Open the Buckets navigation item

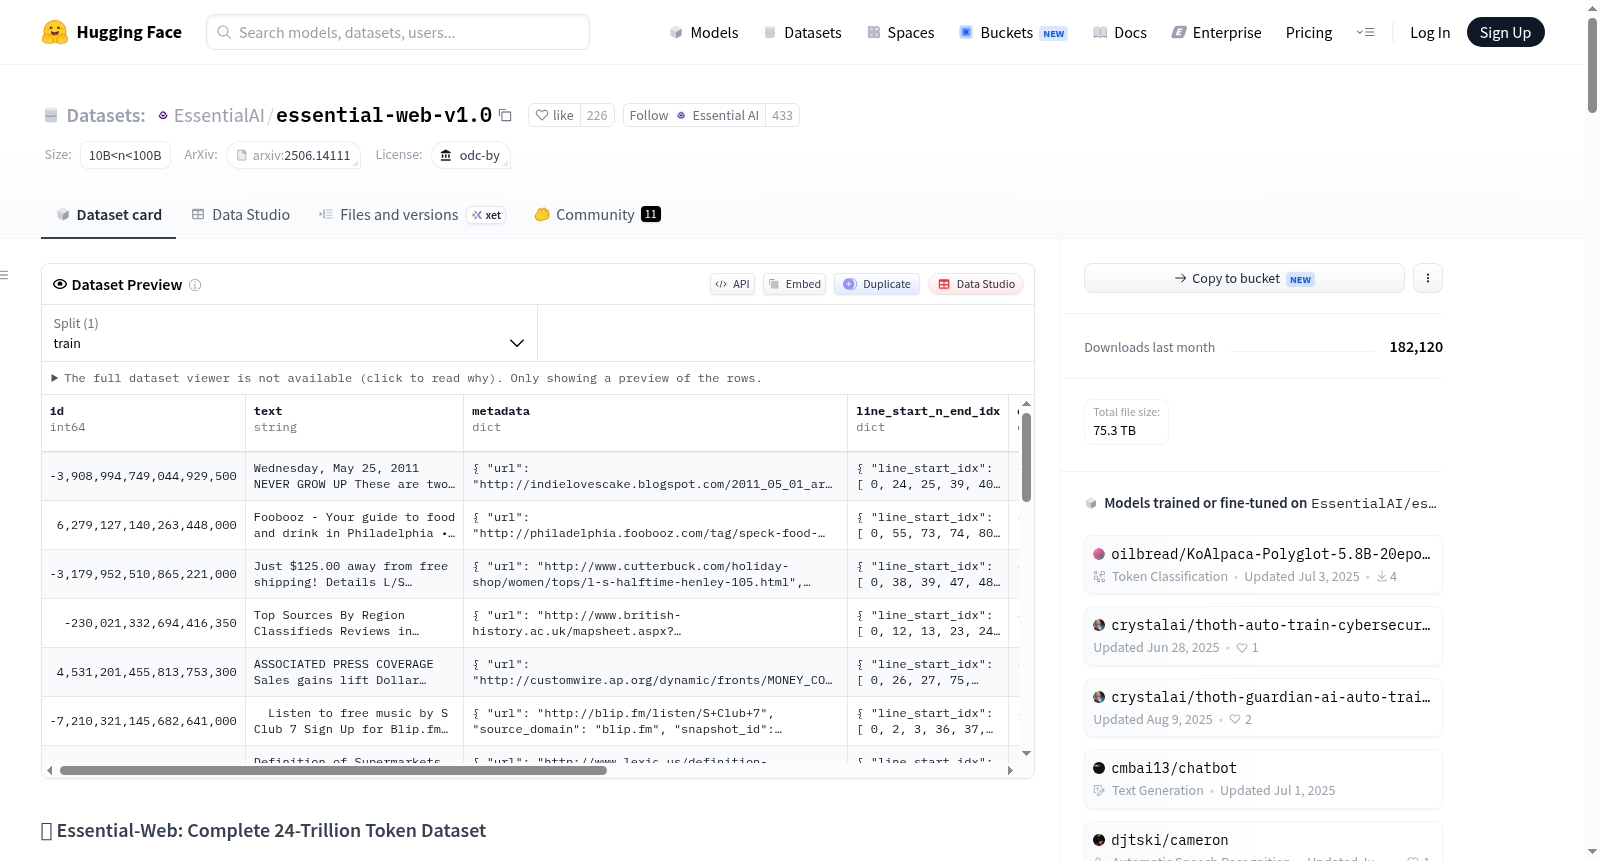click(x=1012, y=32)
